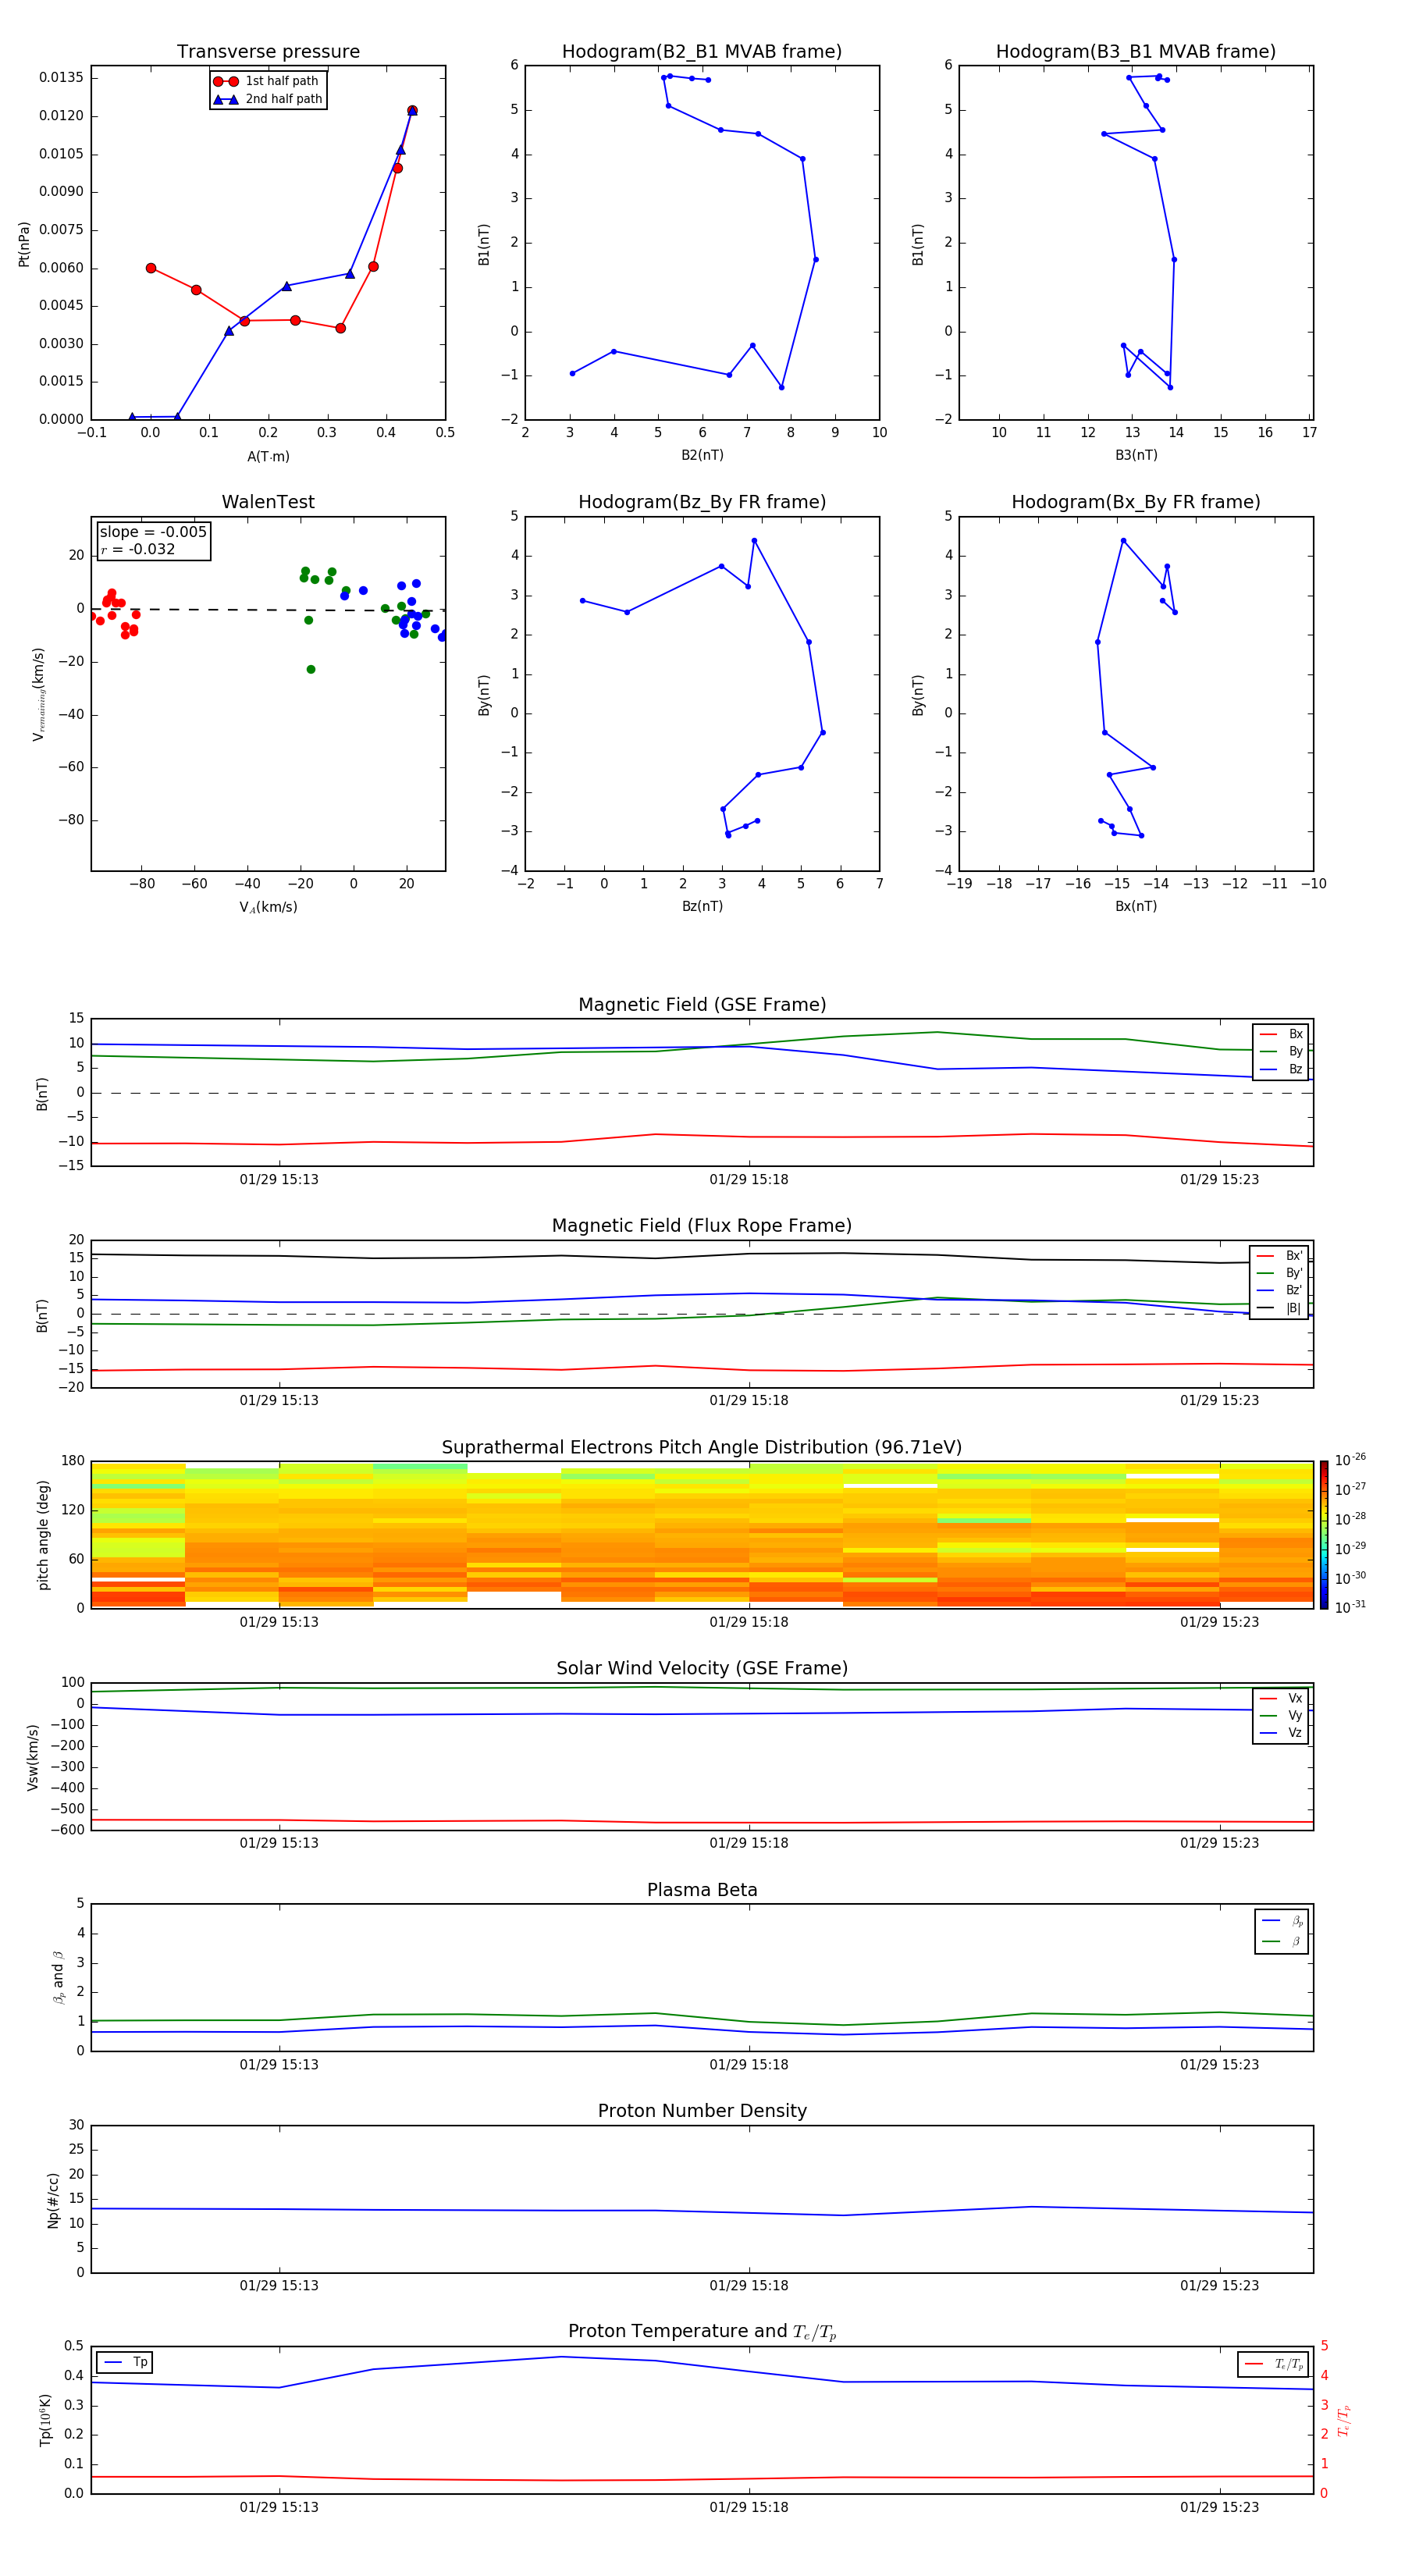Click the 'Bx(nT)' x-axis label
The image size is (1405, 2576).
[1136, 907]
